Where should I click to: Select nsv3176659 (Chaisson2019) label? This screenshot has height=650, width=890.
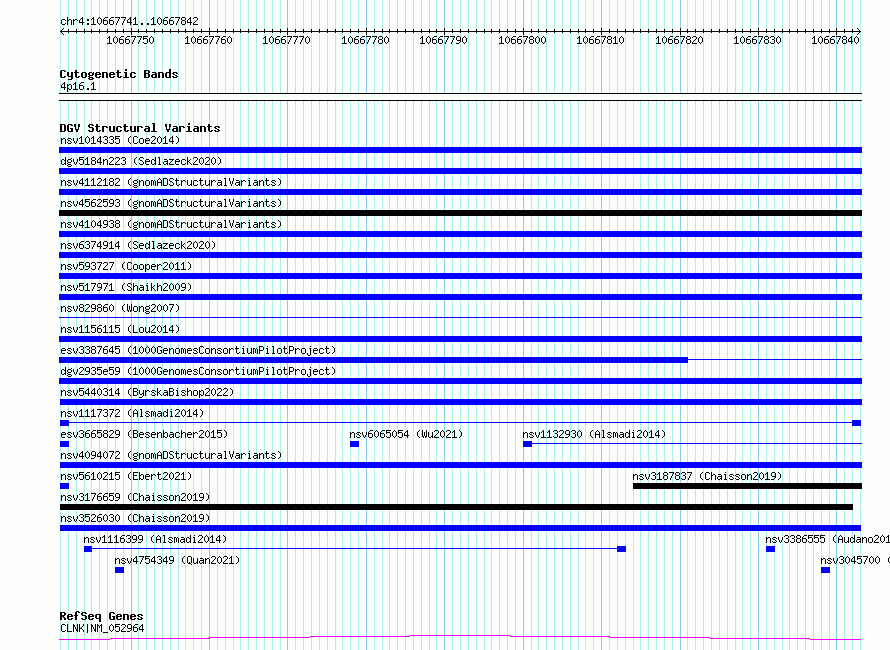click(135, 497)
